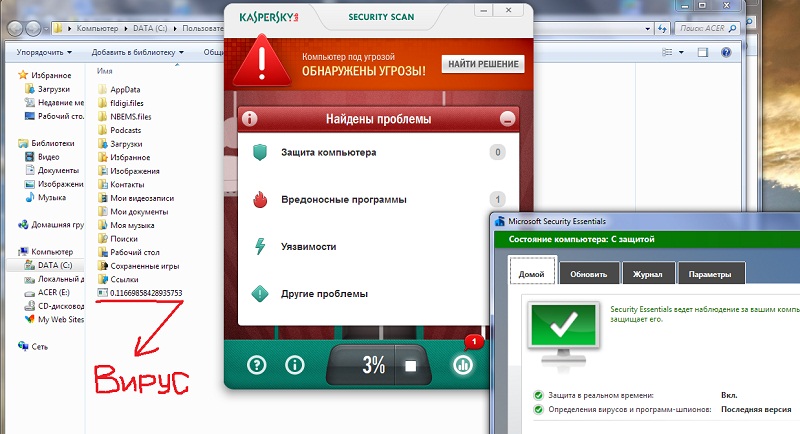Viewport: 800px width, 434px height.
Task: Click the info icon in 'Найдены проблемы' header
Action: (x=249, y=119)
